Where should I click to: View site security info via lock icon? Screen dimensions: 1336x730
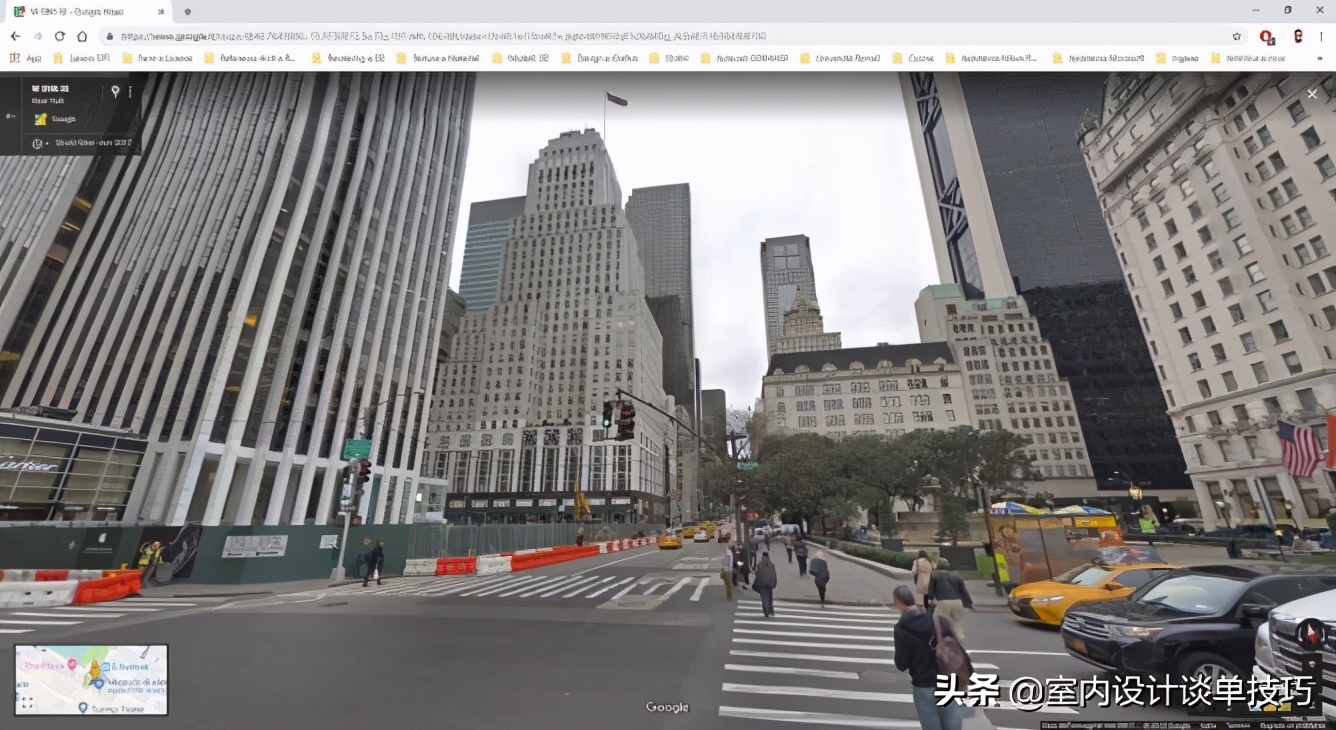(110, 36)
